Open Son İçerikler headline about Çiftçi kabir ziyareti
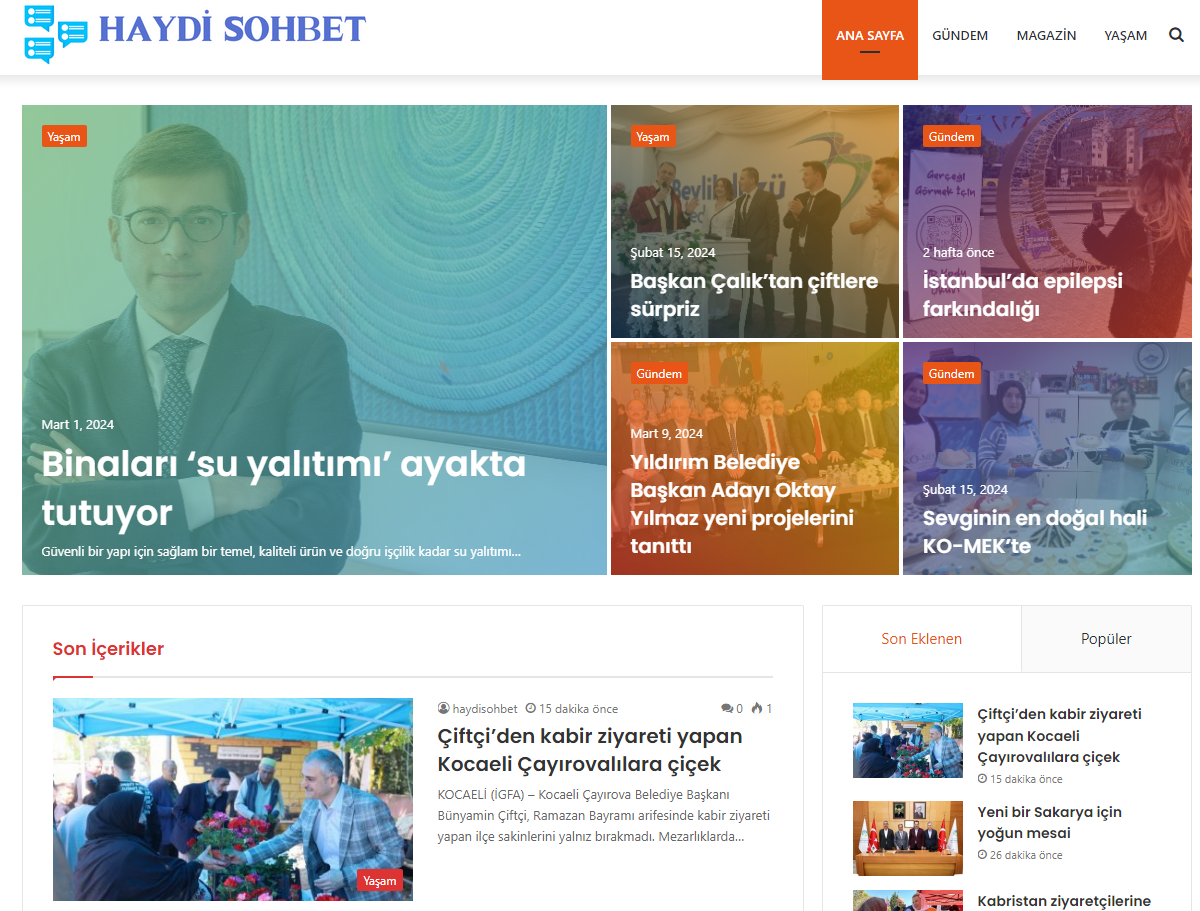 click(590, 750)
